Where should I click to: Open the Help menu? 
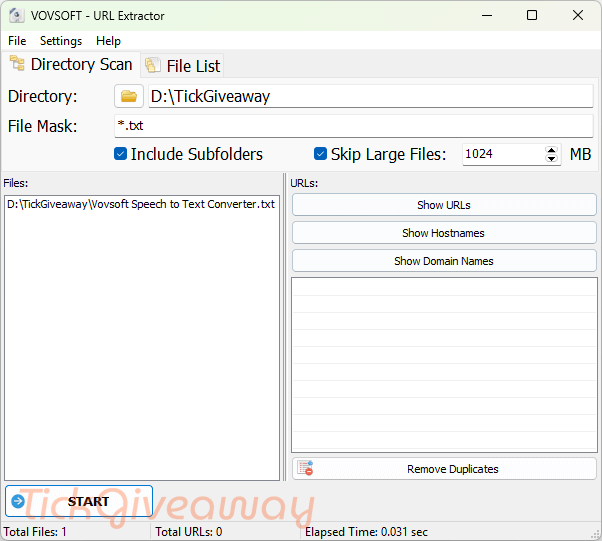(x=108, y=41)
